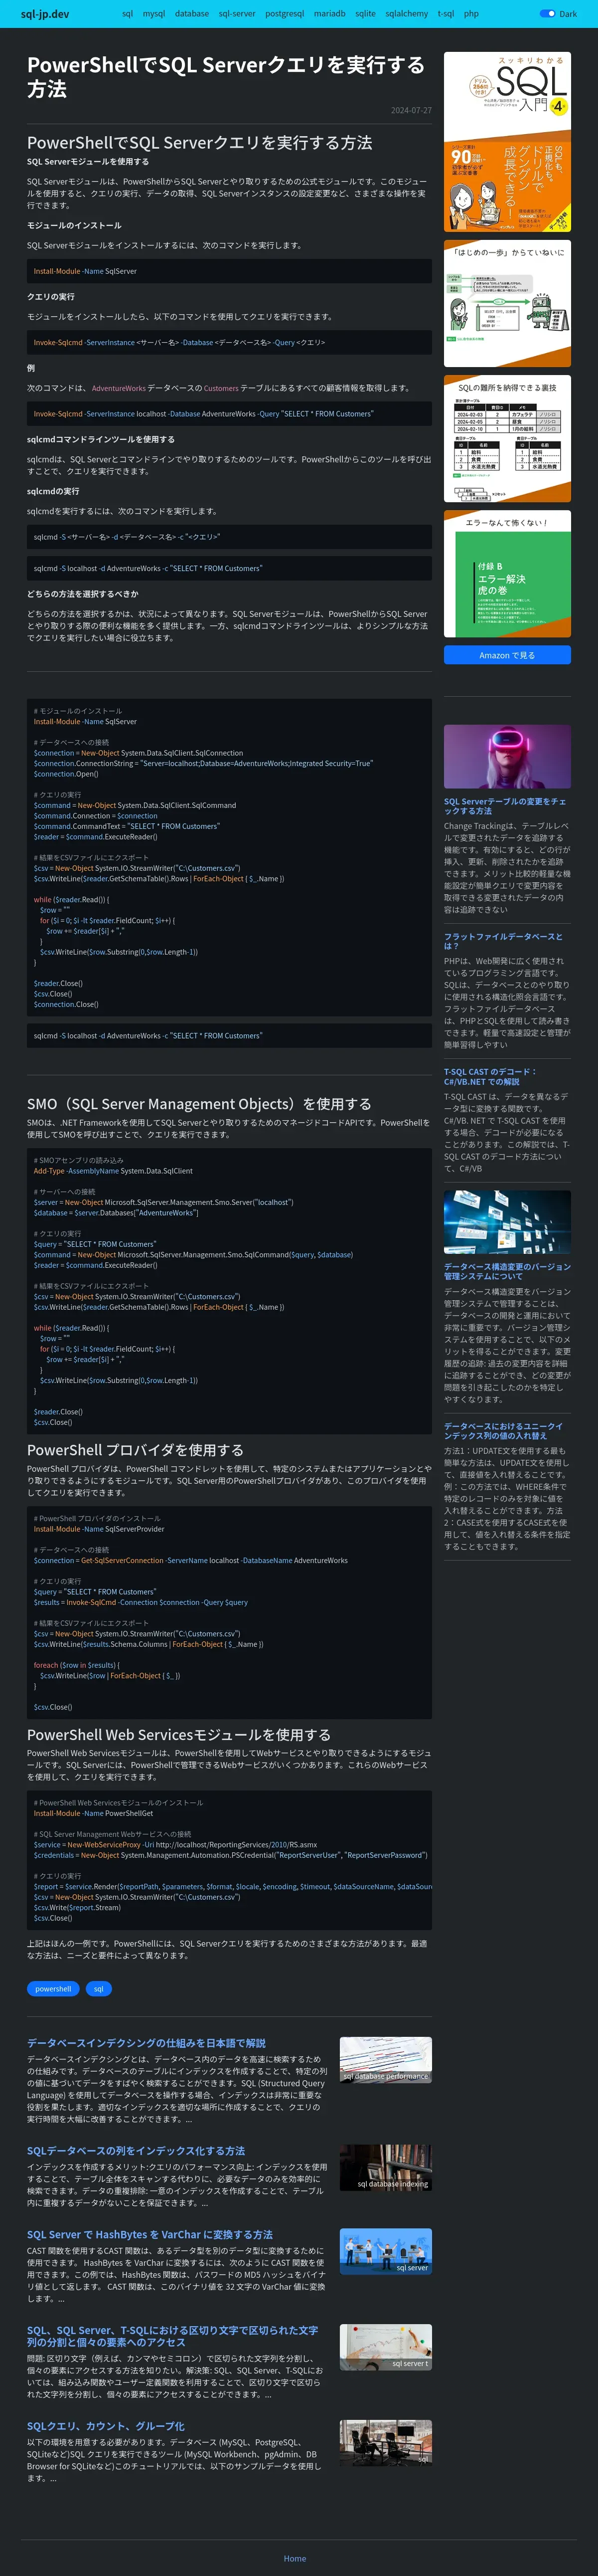Image resolution: width=598 pixels, height=2576 pixels.
Task: Open 区切り文字で区切られた文字列の分割 article link
Action: (172, 2336)
